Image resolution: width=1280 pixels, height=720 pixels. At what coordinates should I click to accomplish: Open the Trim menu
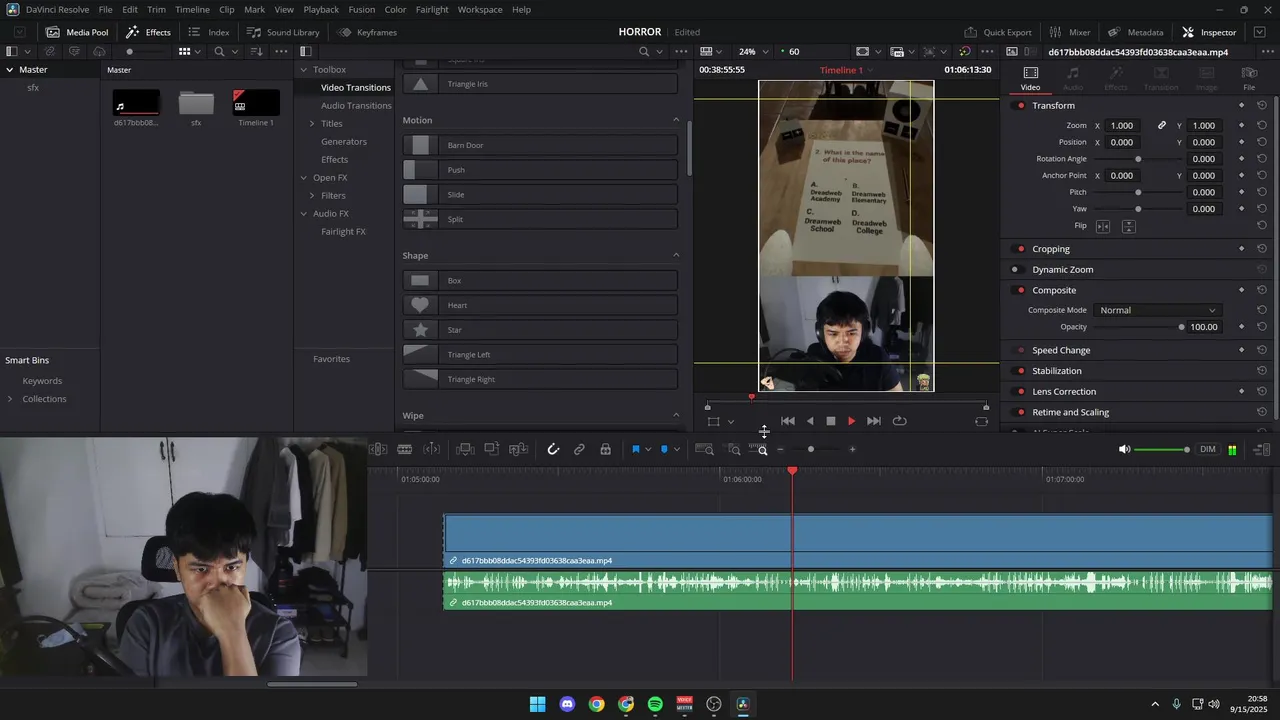point(156,9)
